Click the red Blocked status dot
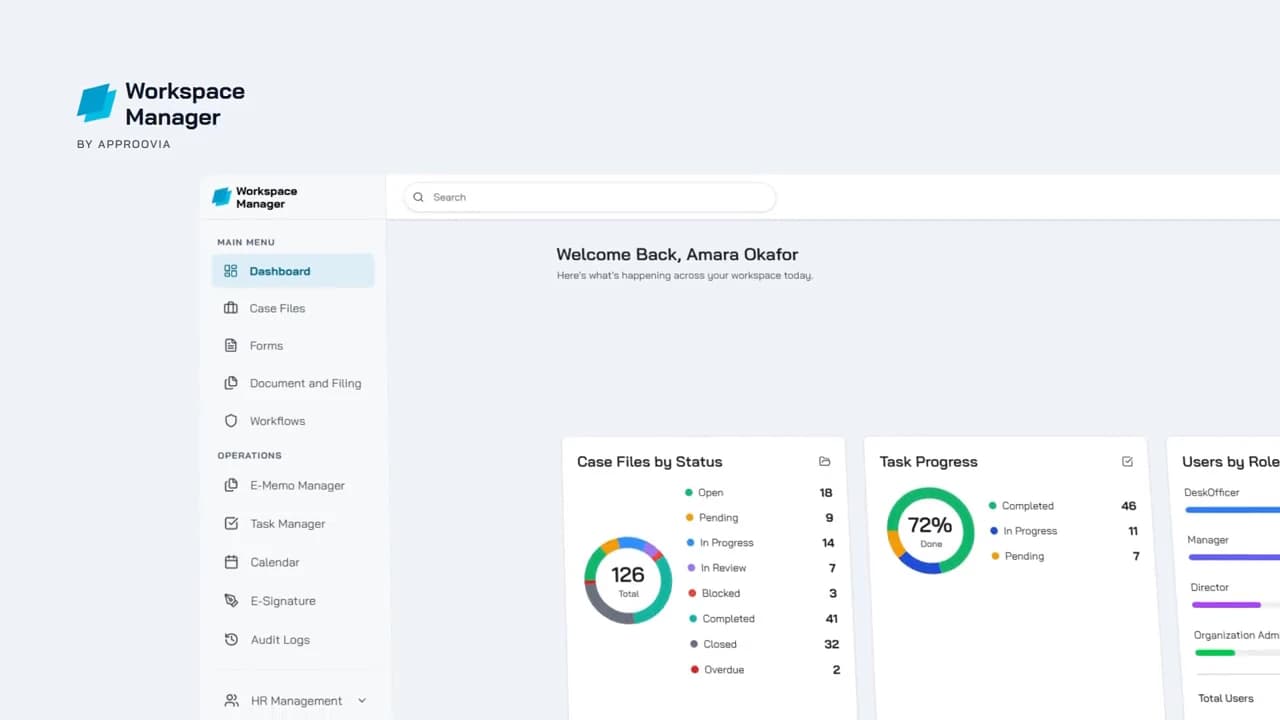 pyautogui.click(x=692, y=593)
